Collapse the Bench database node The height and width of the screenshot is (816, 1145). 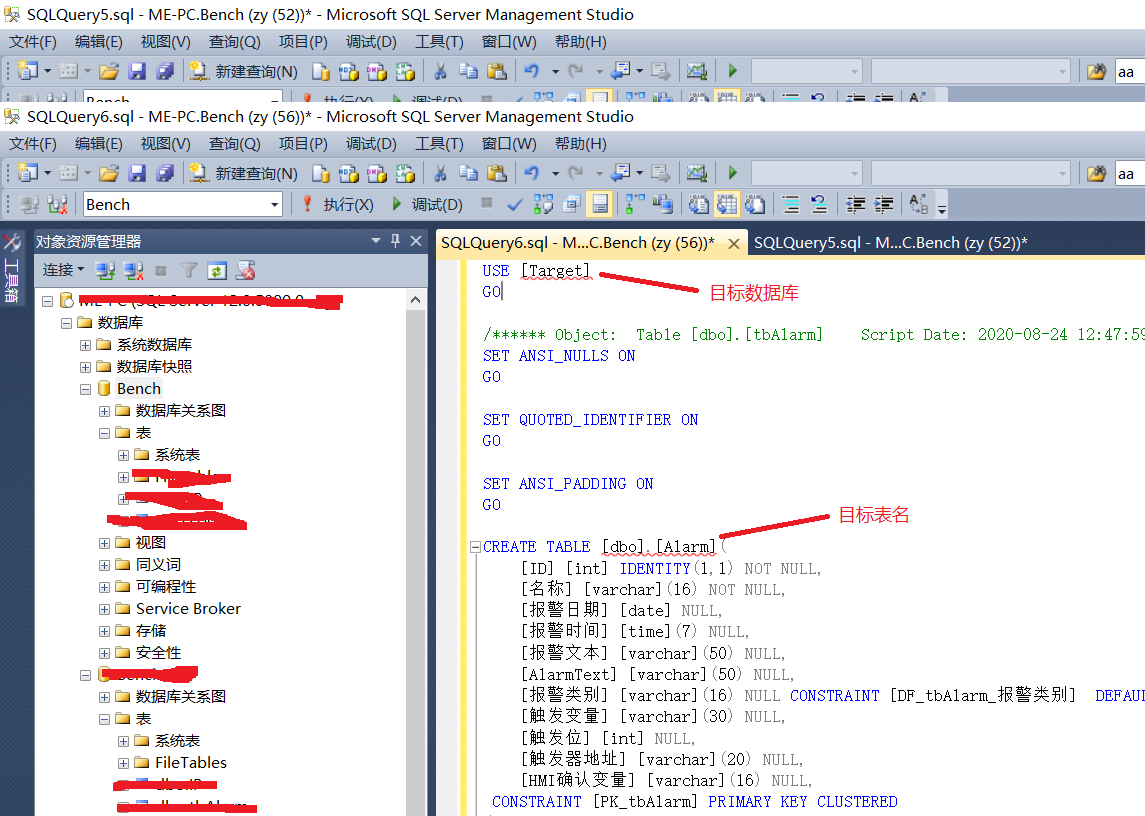85,389
